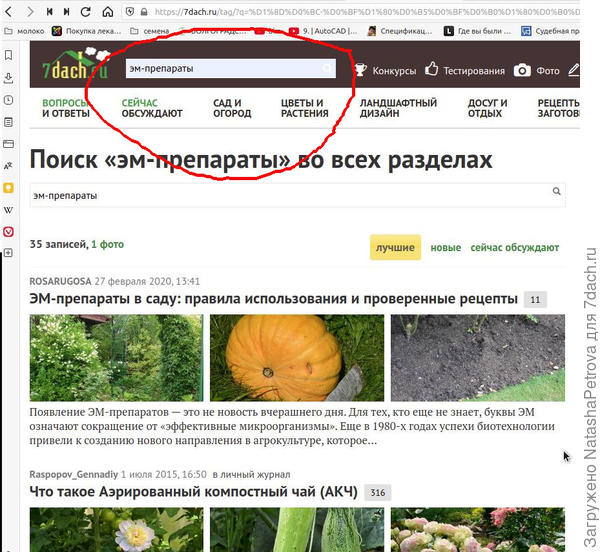Open the Notes panel in sidebar
600x552 pixels.
(x=8, y=122)
